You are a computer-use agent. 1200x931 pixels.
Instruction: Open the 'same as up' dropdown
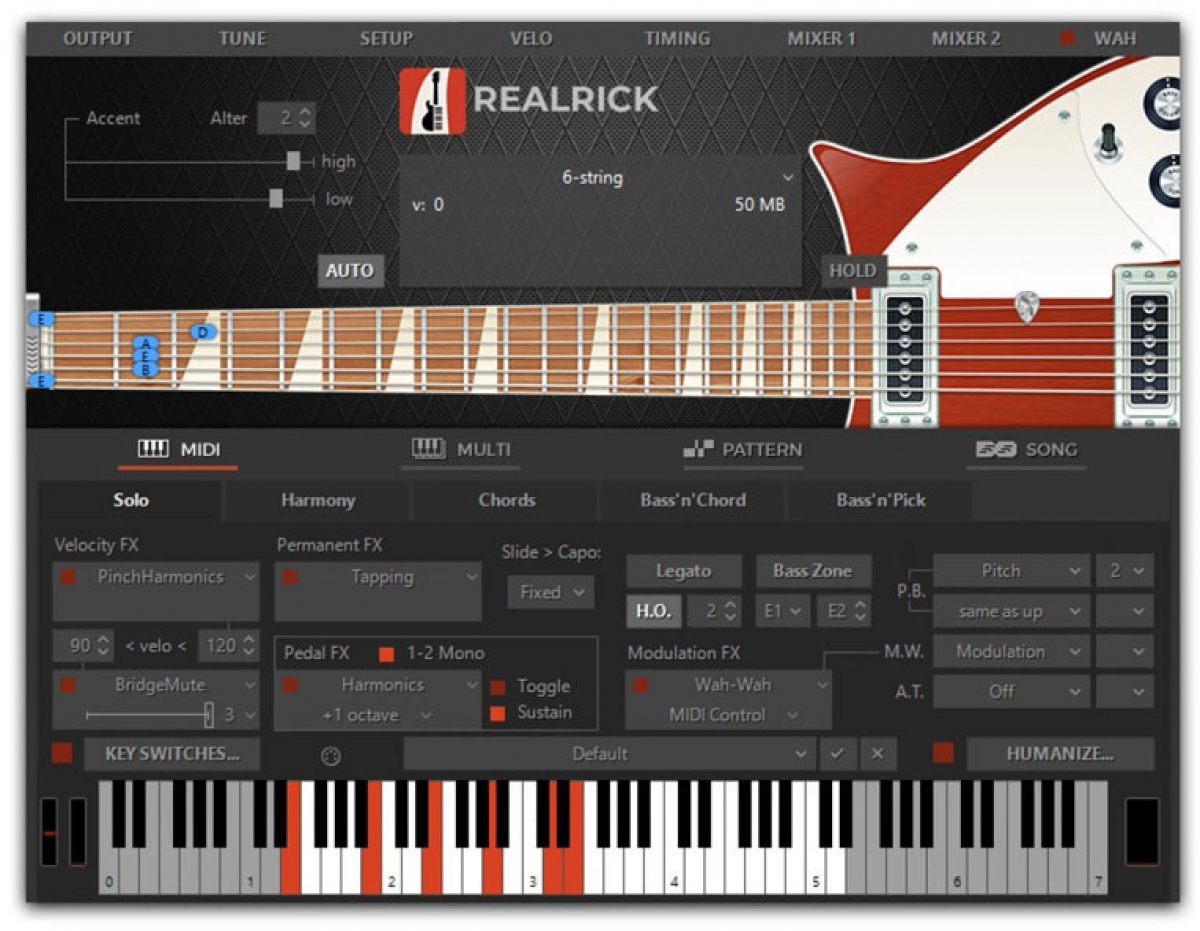[x=1010, y=611]
